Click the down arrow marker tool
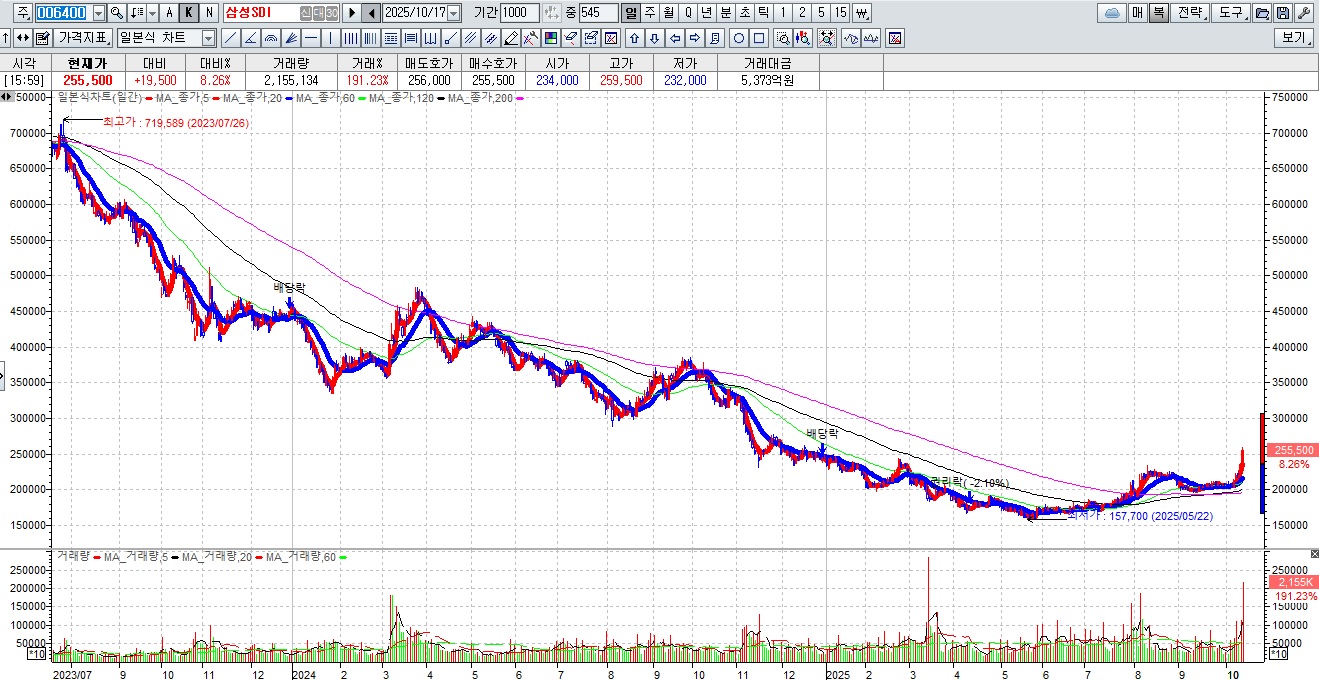The image size is (1319, 680). [x=654, y=38]
